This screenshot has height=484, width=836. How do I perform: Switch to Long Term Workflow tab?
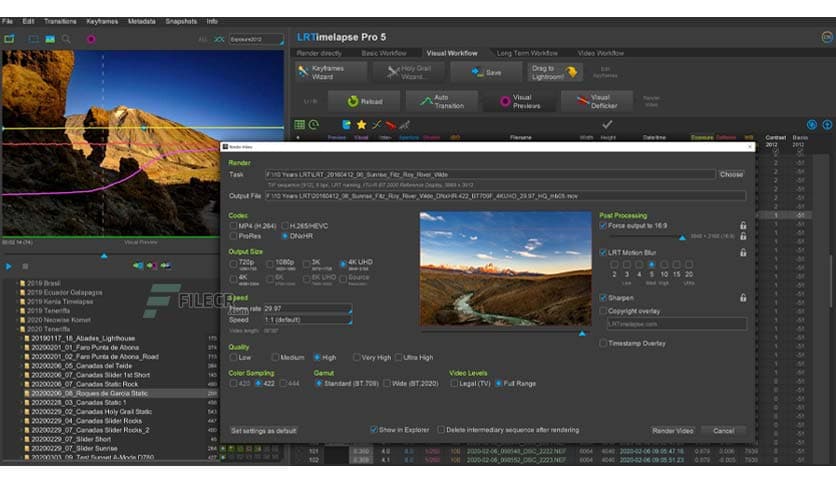click(x=527, y=53)
